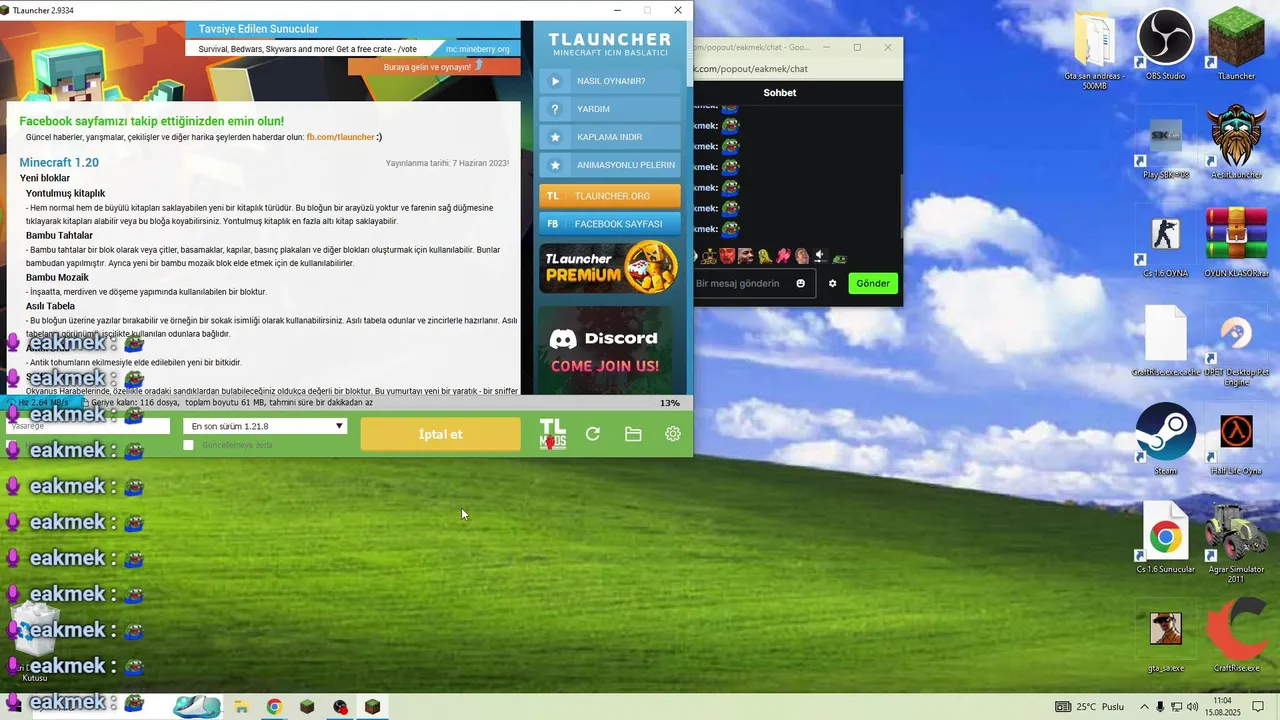Click 'Kaplama İndir' skin download button
The image size is (1280, 720).
610,137
